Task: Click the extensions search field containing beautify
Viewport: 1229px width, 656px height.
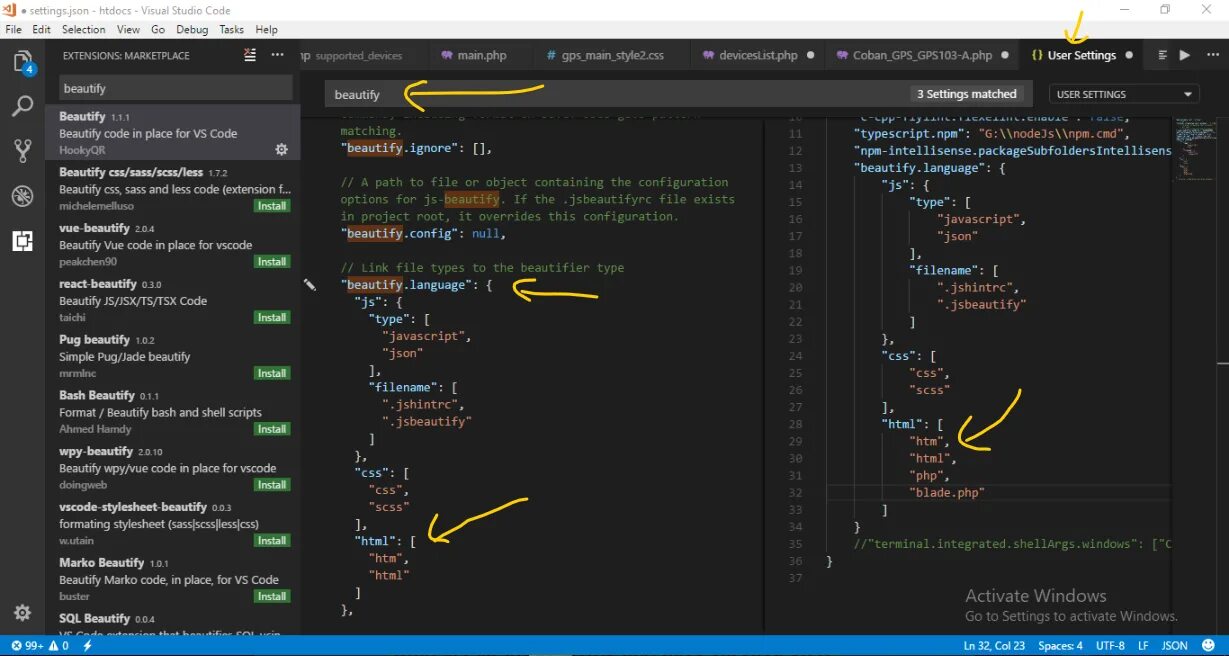Action: click(176, 89)
